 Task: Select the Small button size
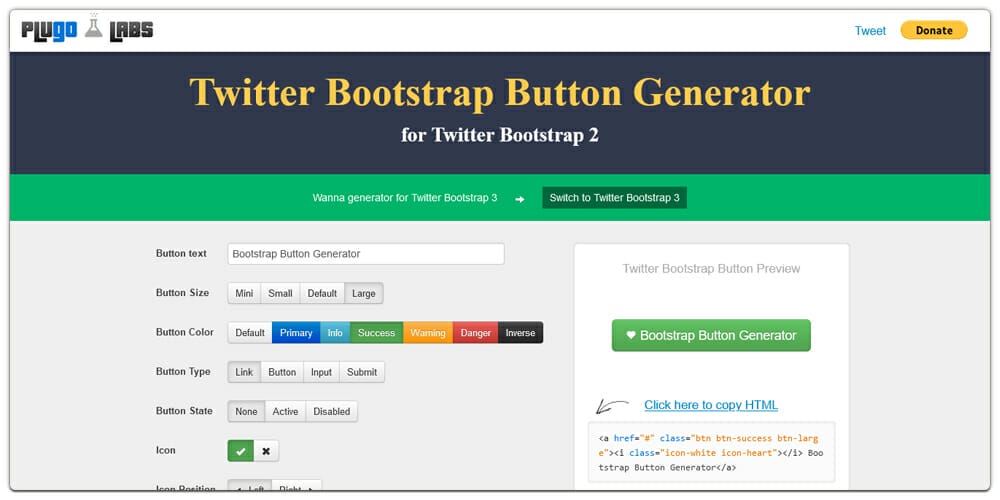click(x=280, y=293)
